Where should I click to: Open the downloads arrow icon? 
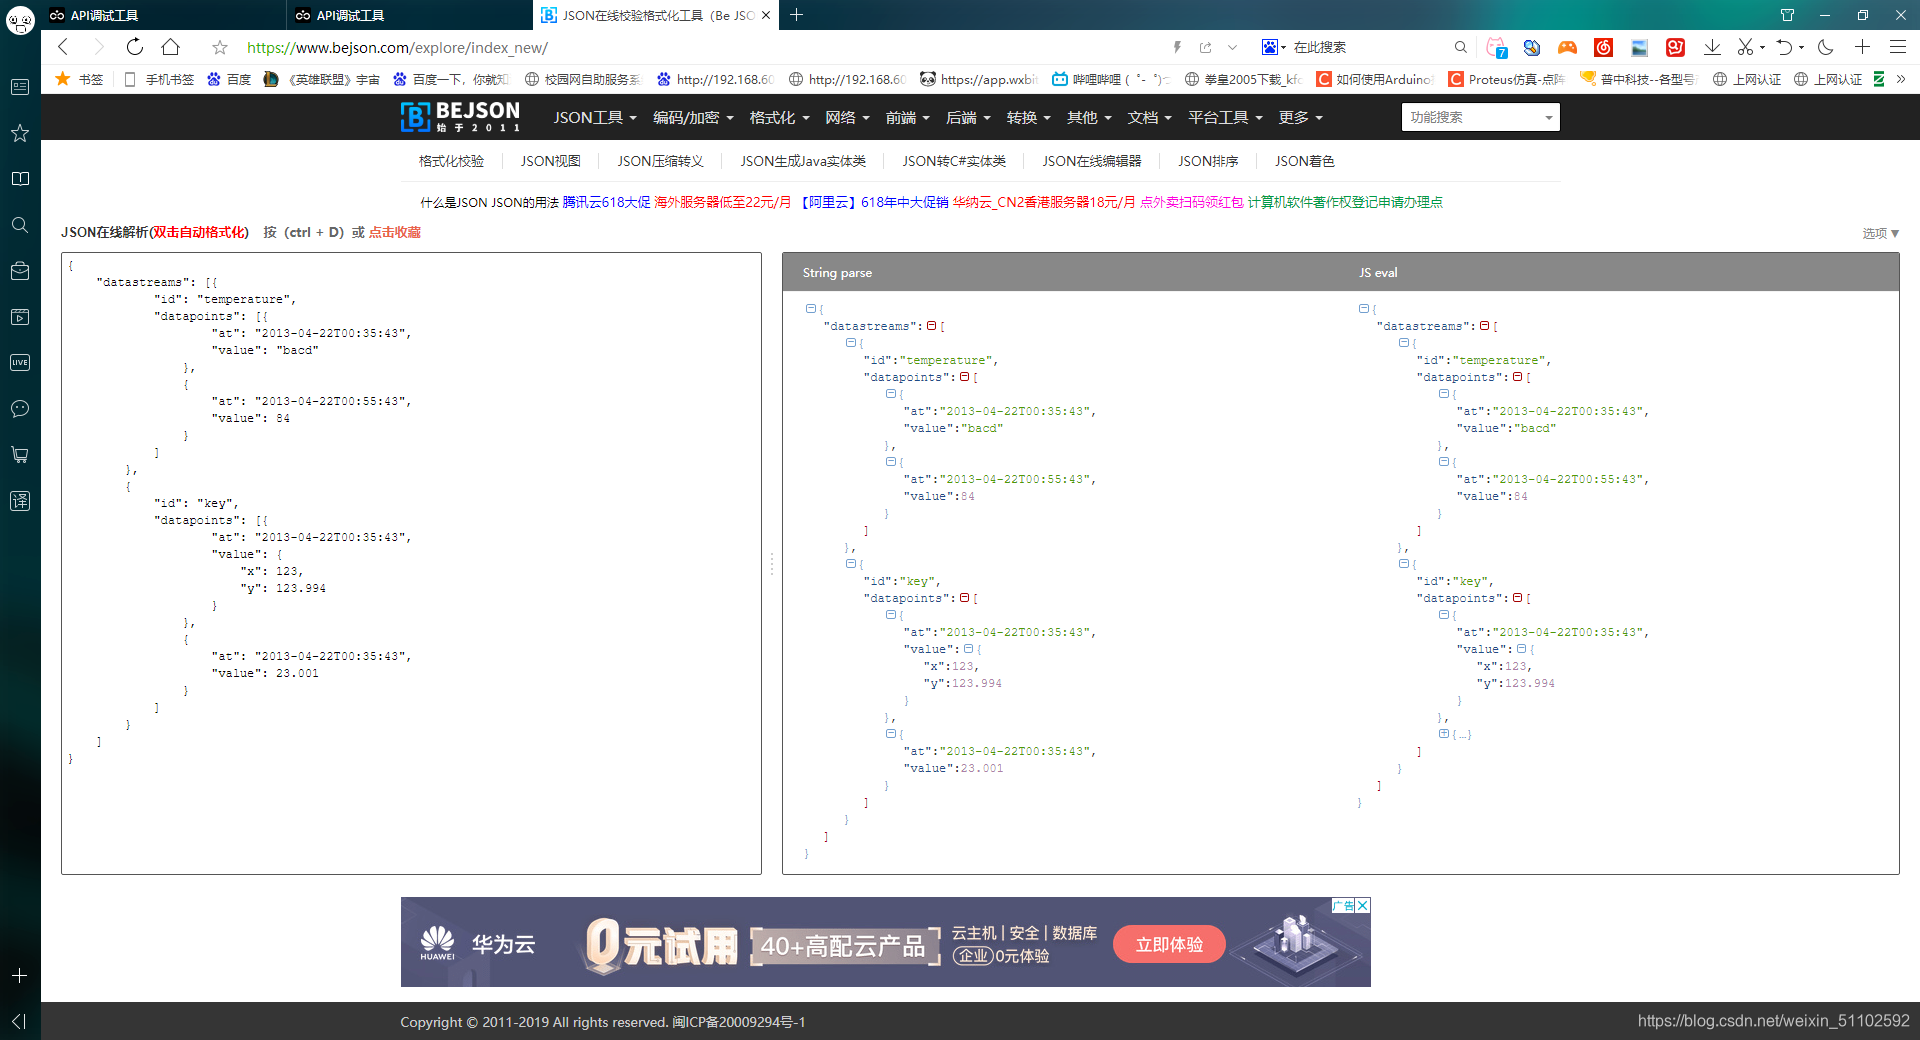click(1712, 47)
